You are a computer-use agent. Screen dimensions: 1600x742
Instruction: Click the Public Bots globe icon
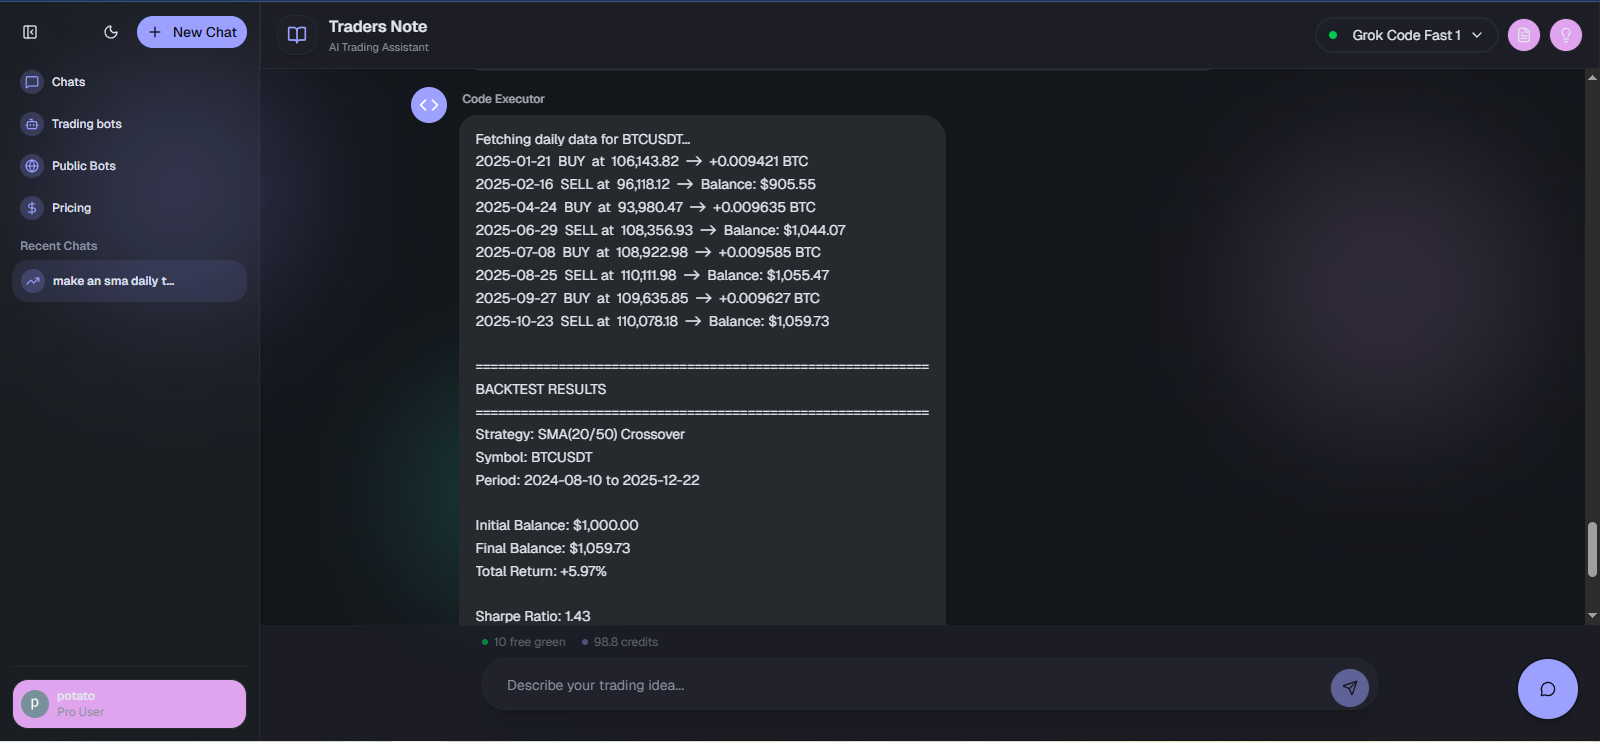[32, 166]
